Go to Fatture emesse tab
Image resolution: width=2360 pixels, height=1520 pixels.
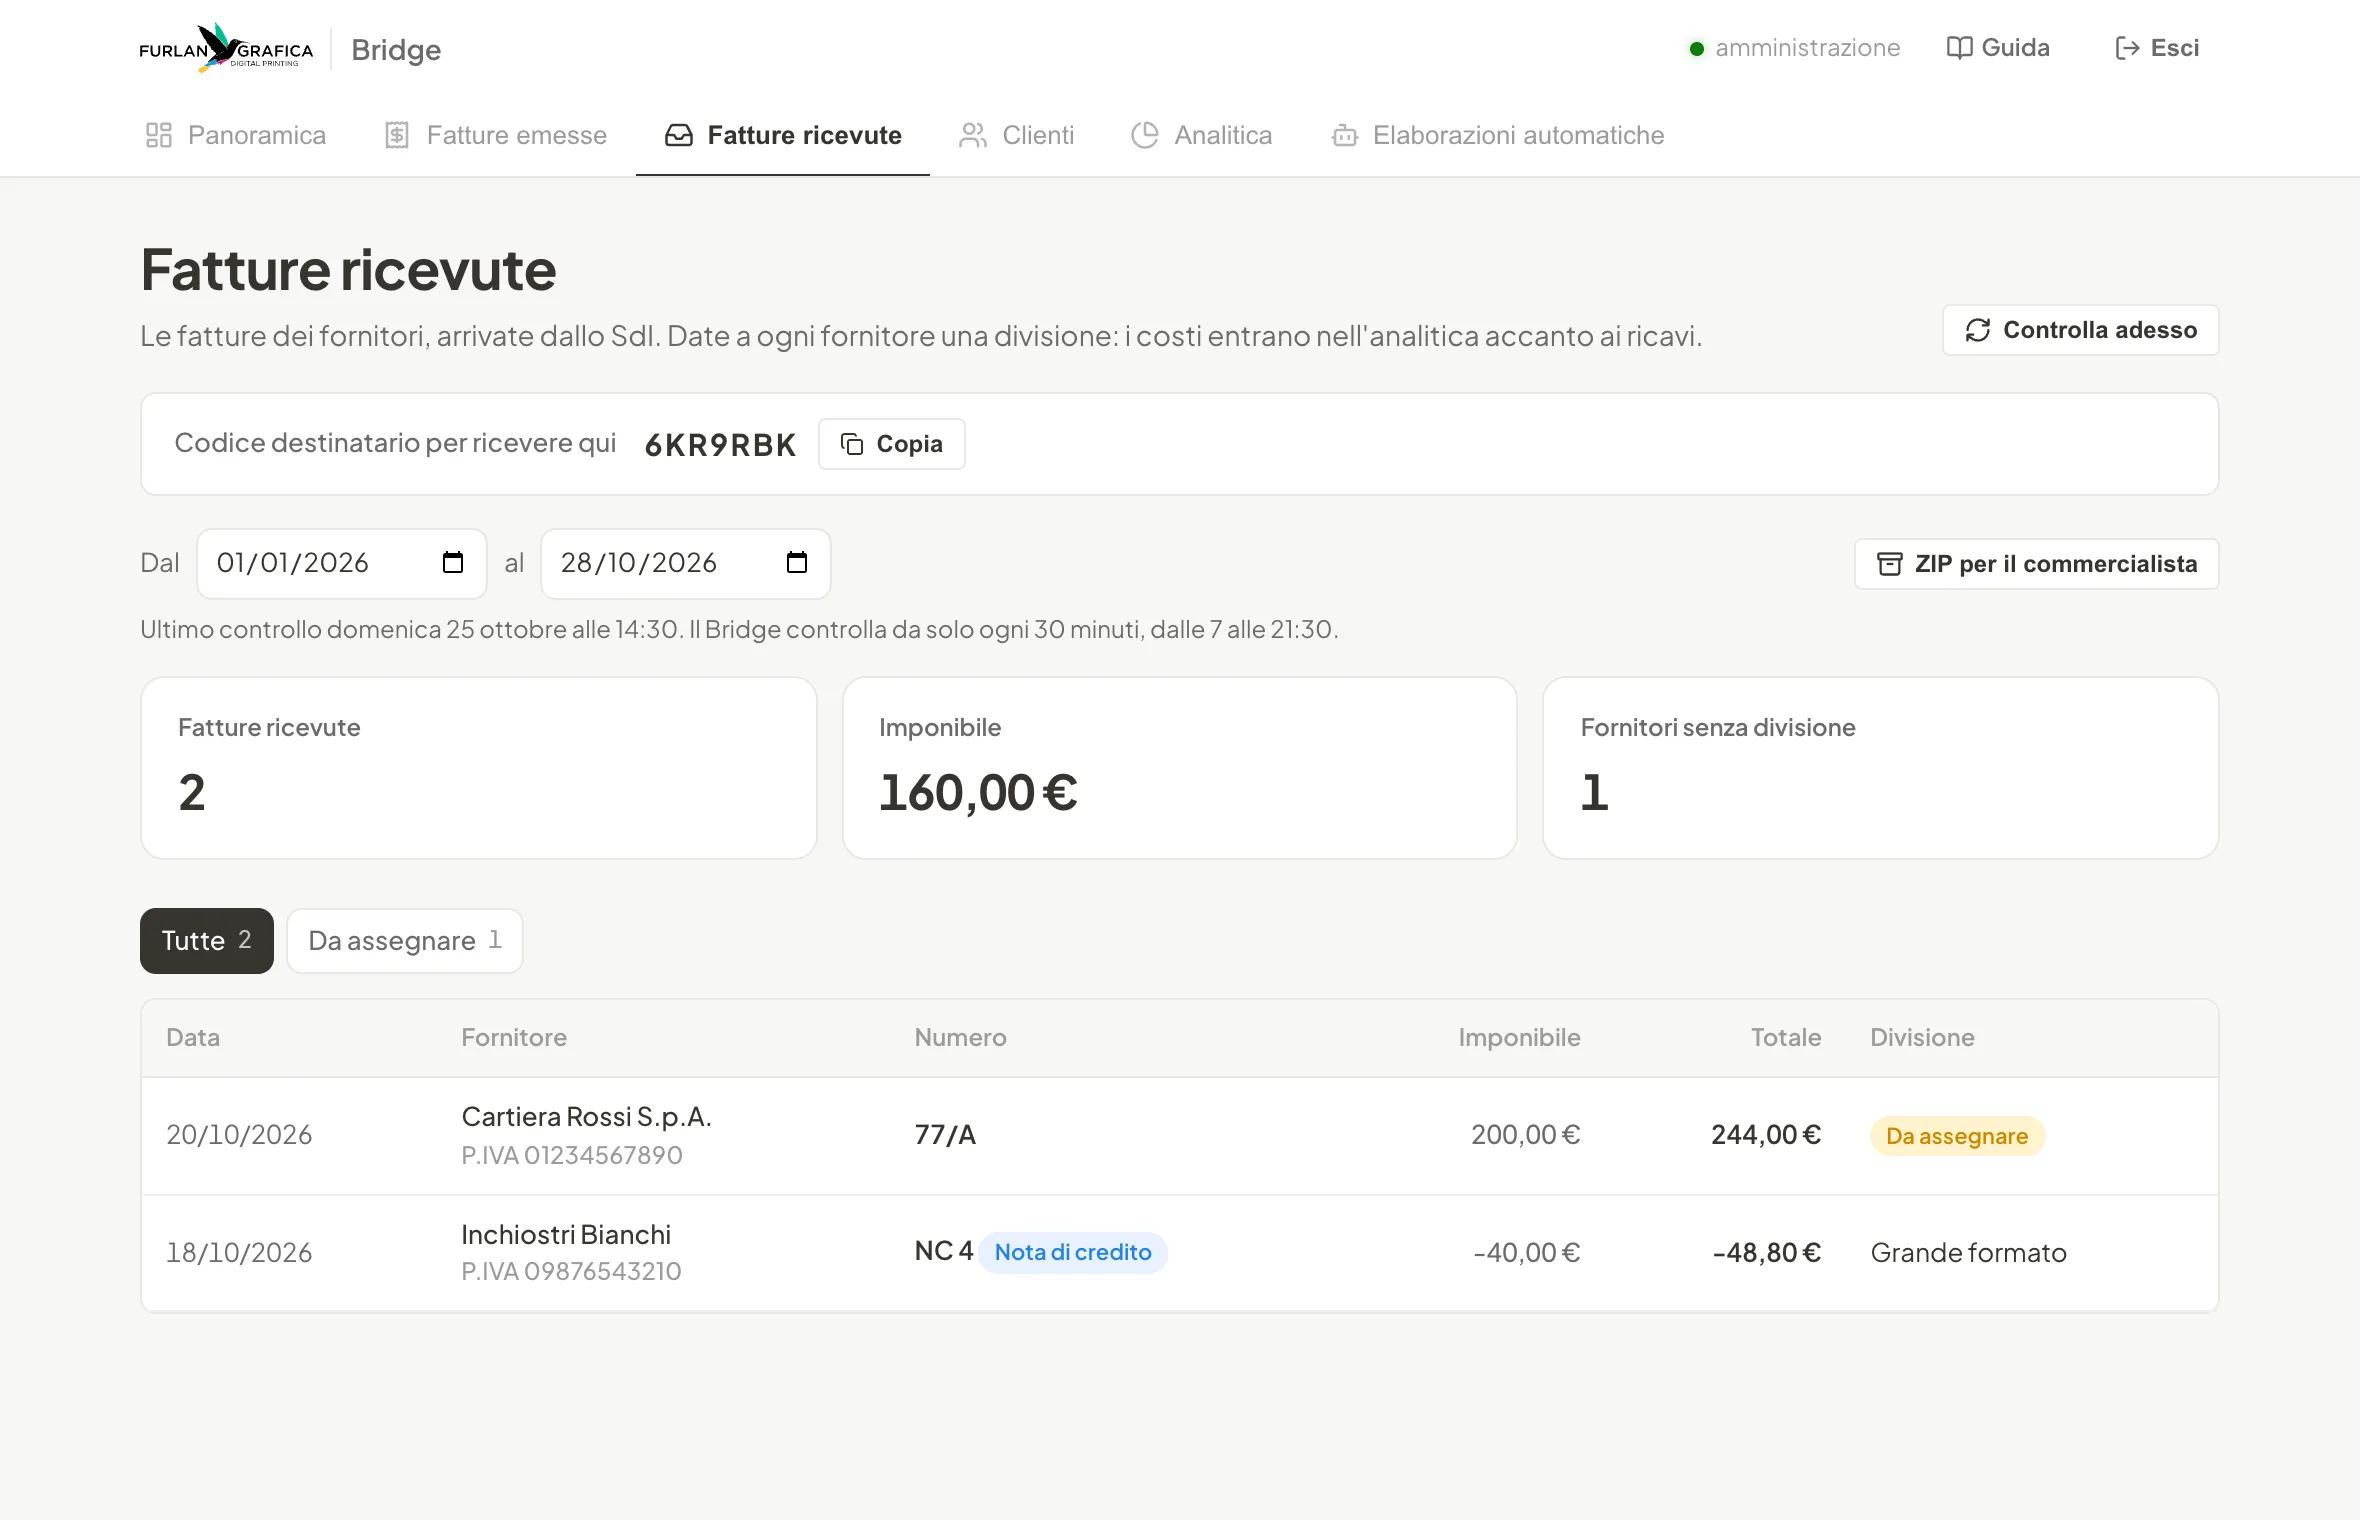[496, 135]
